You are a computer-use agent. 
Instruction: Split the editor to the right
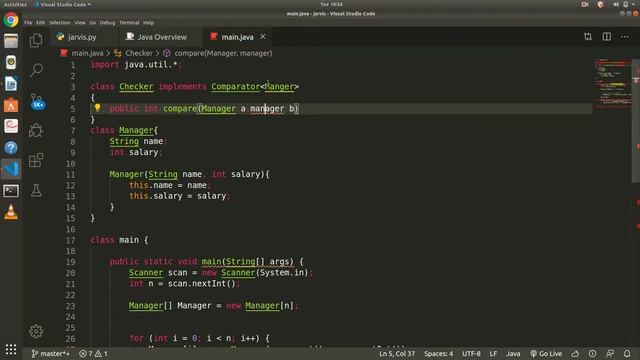click(x=607, y=37)
